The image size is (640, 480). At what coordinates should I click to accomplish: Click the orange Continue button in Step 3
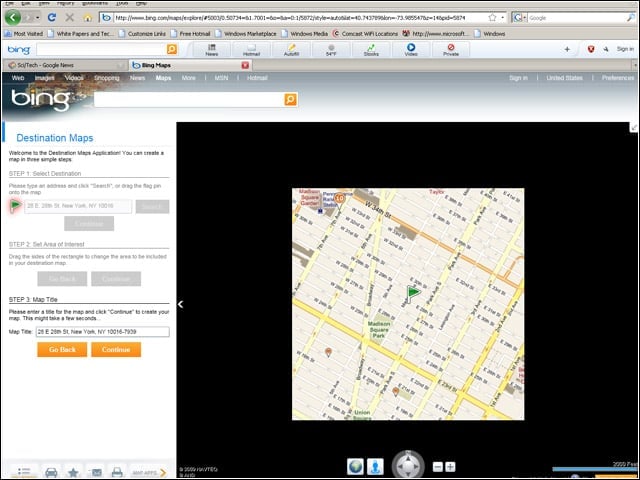[116, 349]
